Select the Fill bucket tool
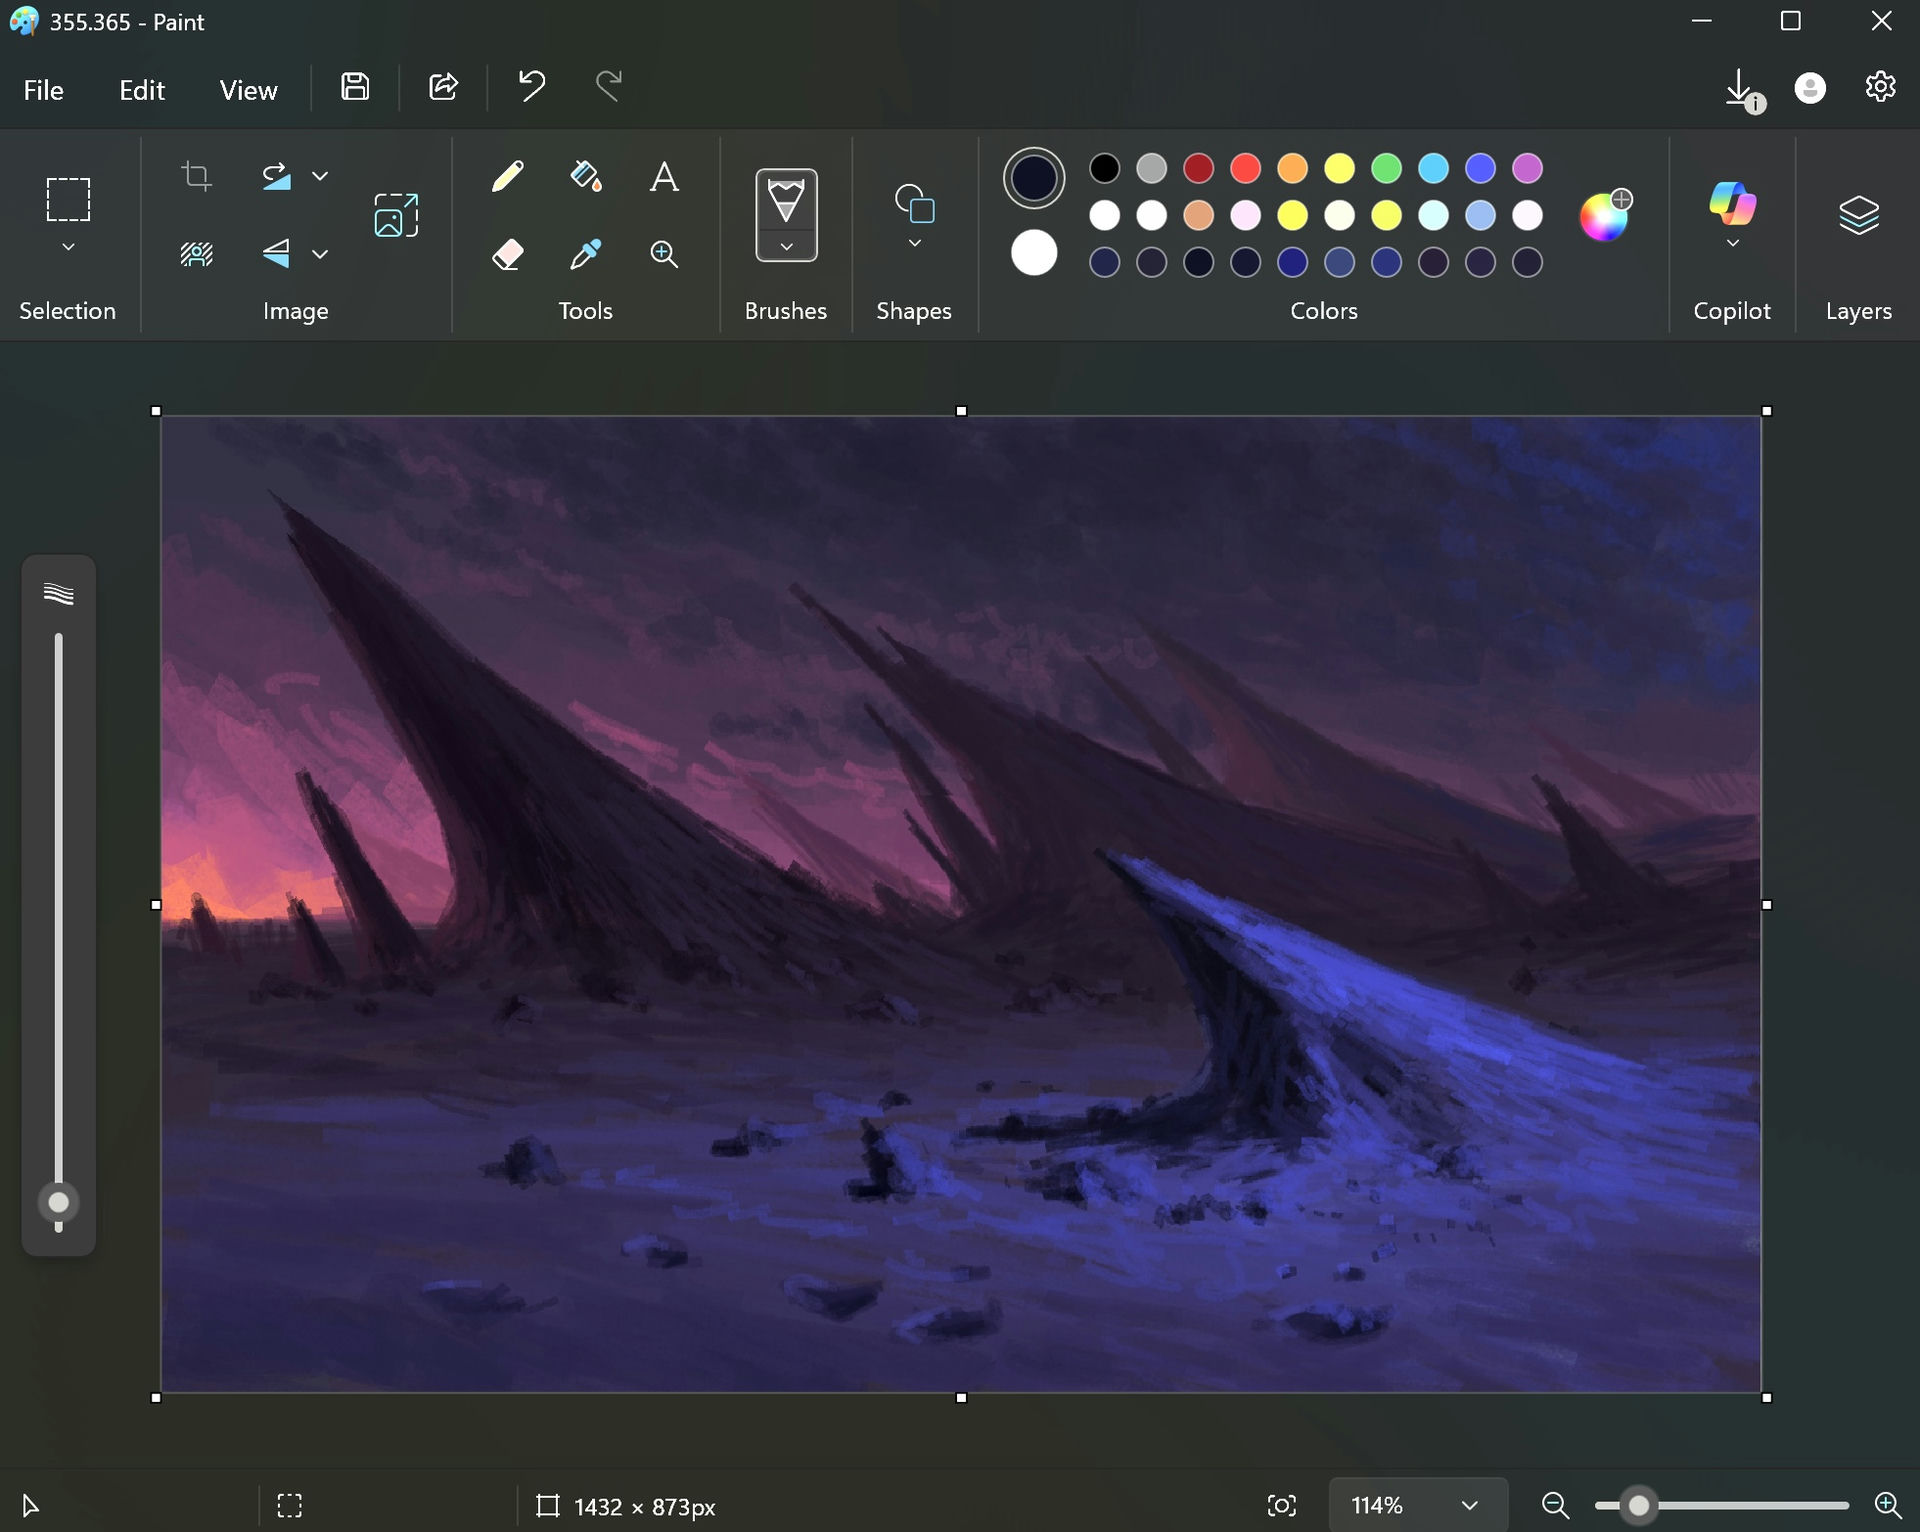The height and width of the screenshot is (1532, 1920). (x=586, y=176)
